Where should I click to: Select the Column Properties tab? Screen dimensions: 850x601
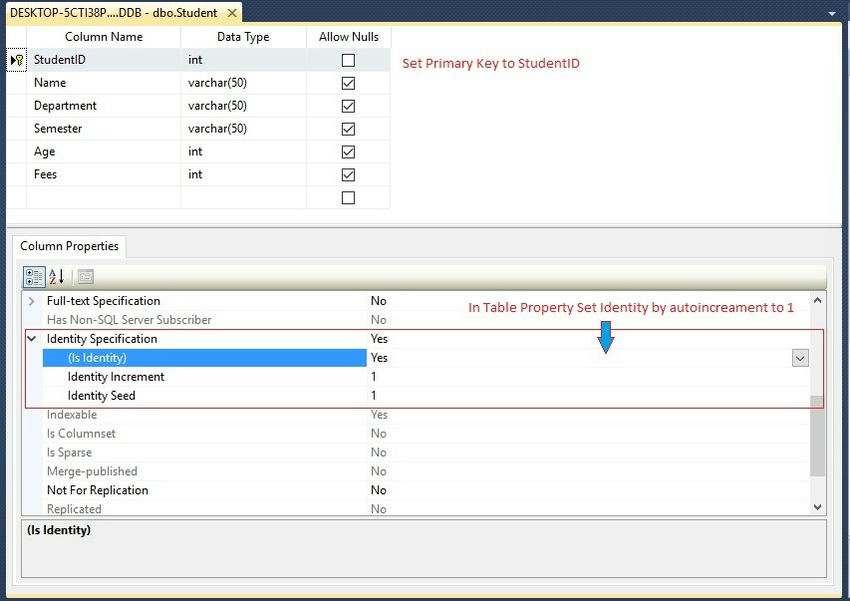pyautogui.click(x=69, y=246)
